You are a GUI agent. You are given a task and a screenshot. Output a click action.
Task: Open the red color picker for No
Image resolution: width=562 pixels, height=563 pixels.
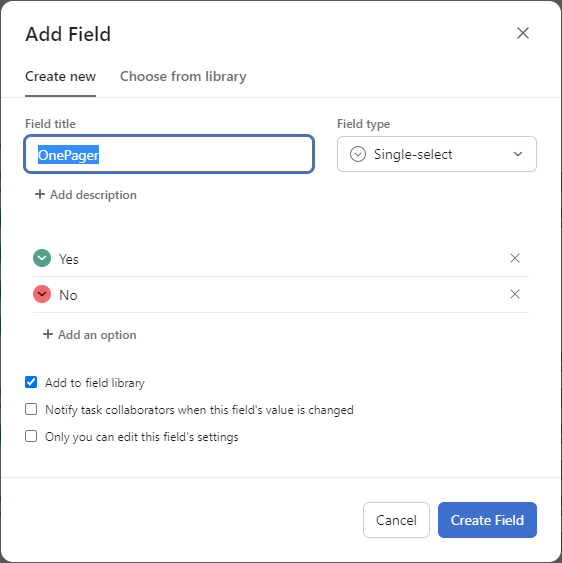42,294
